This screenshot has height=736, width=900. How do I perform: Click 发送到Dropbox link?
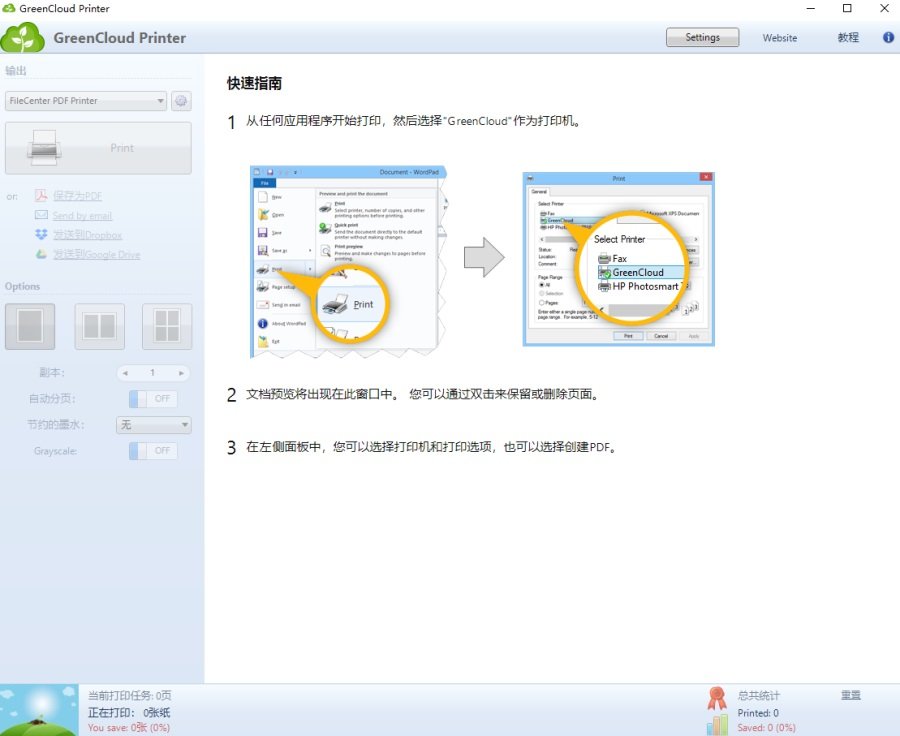pos(87,235)
